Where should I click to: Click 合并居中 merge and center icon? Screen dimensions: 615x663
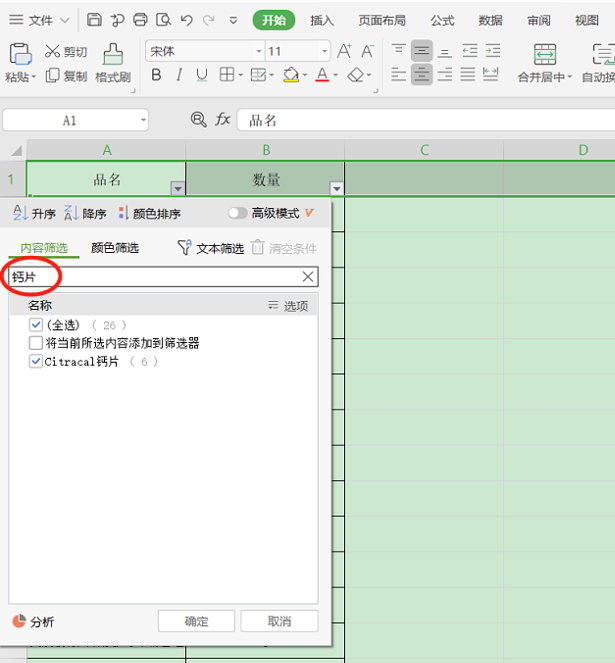point(545,54)
